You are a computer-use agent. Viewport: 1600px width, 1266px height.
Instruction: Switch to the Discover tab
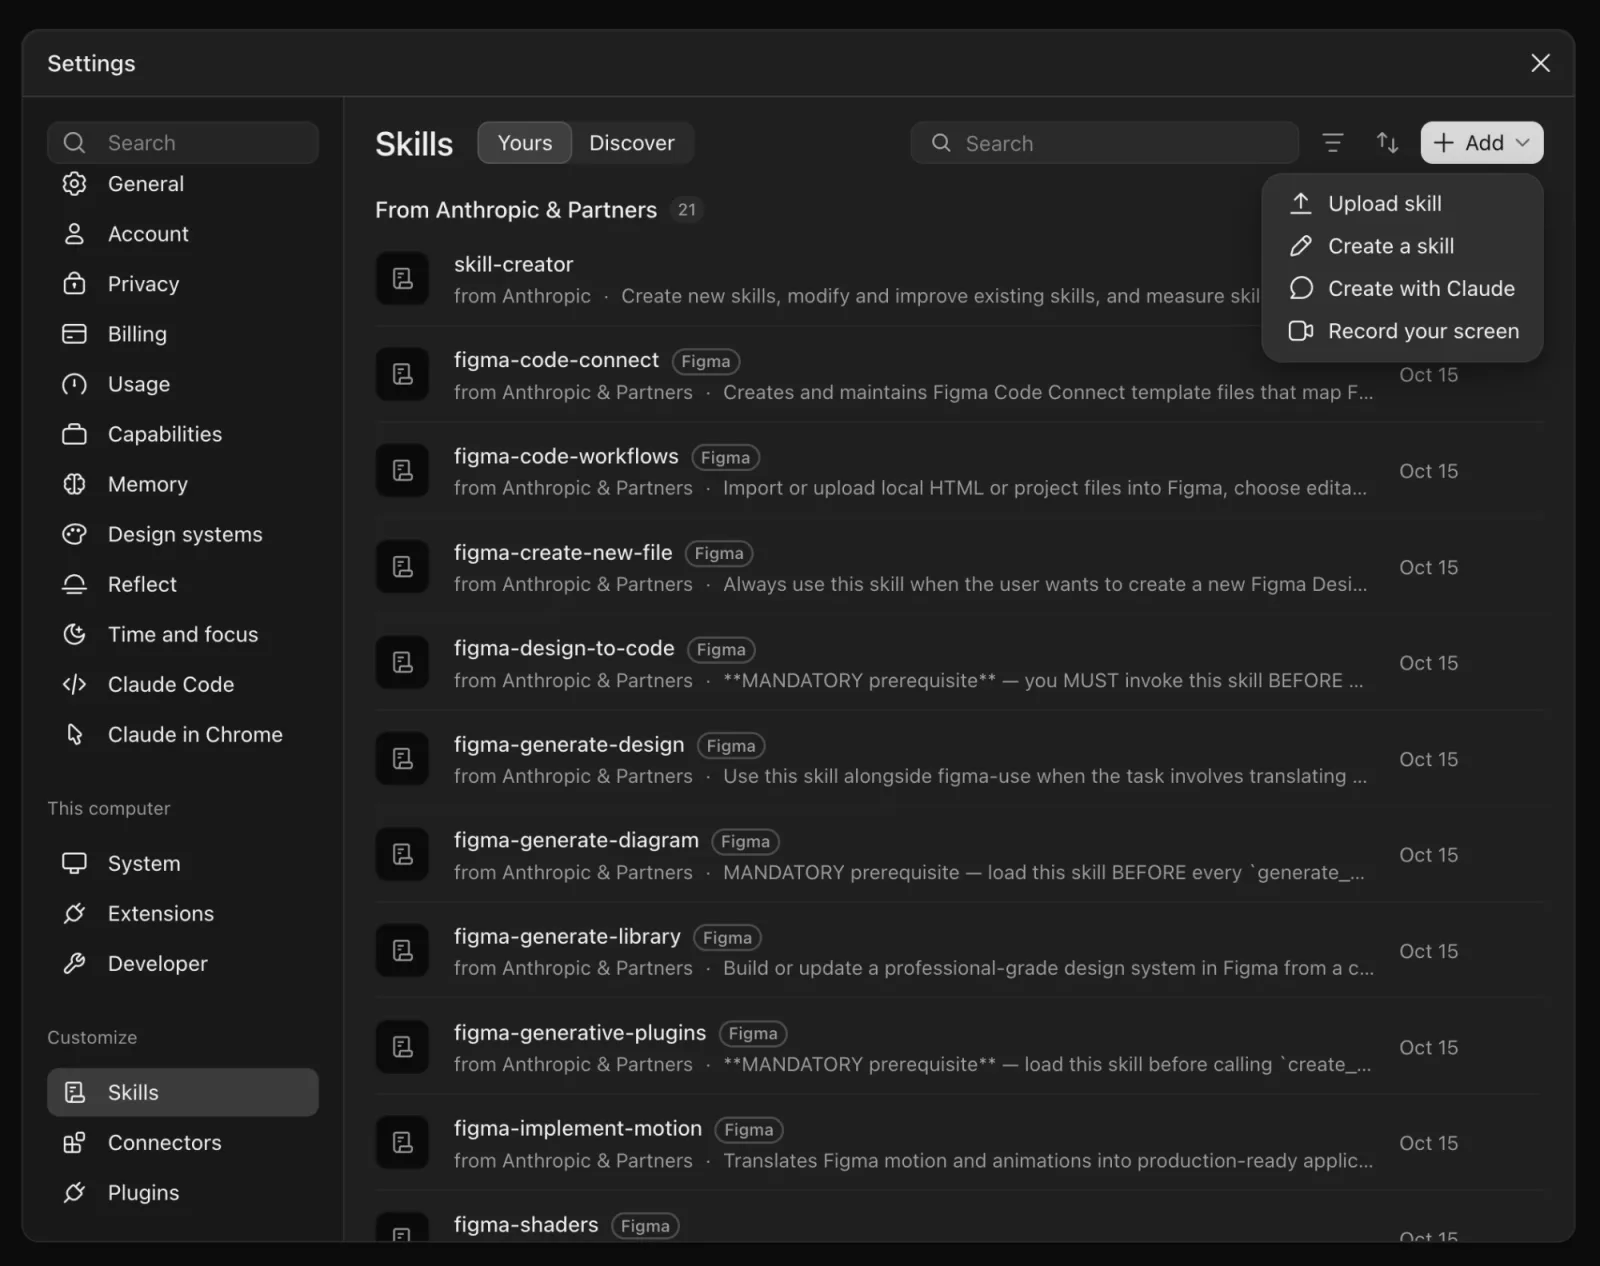pyautogui.click(x=632, y=143)
